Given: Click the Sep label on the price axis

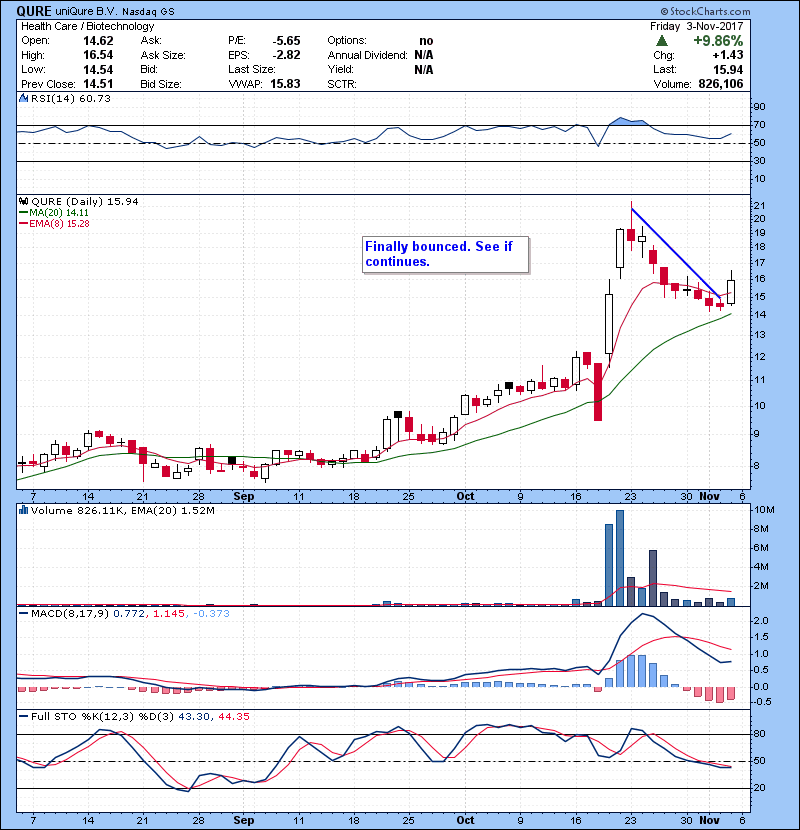Looking at the screenshot, I should click(244, 497).
